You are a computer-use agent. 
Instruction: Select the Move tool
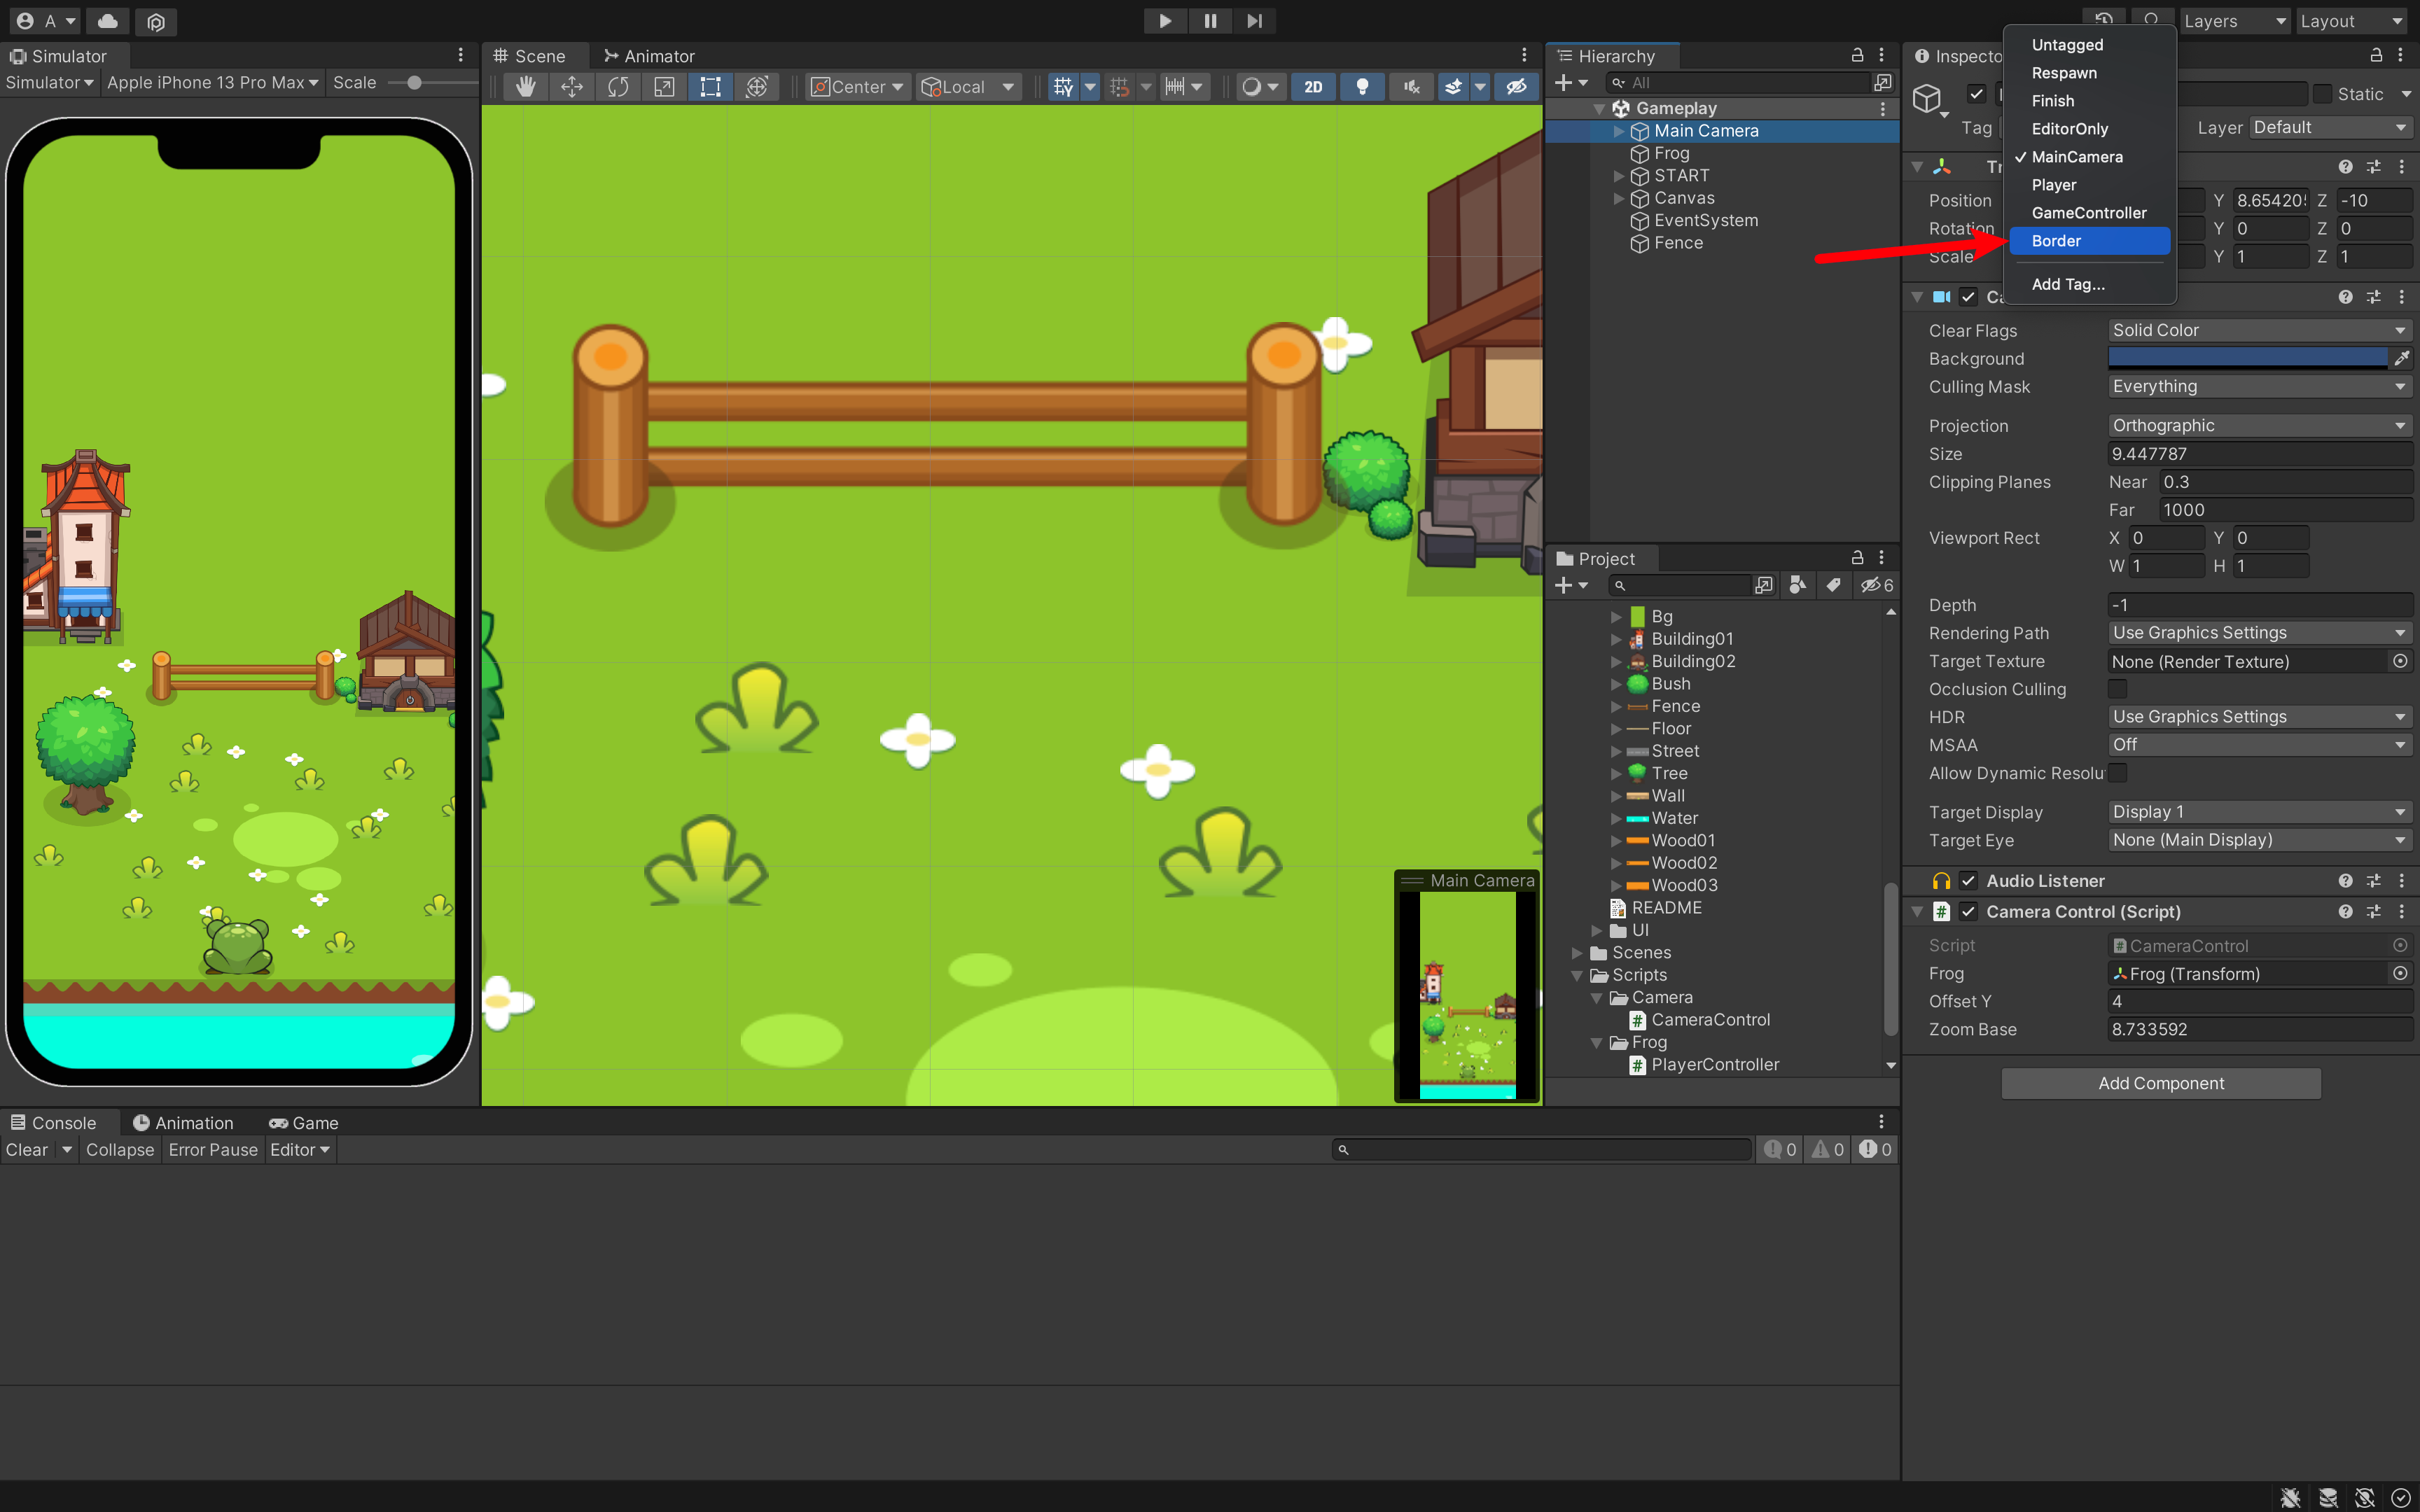572,87
